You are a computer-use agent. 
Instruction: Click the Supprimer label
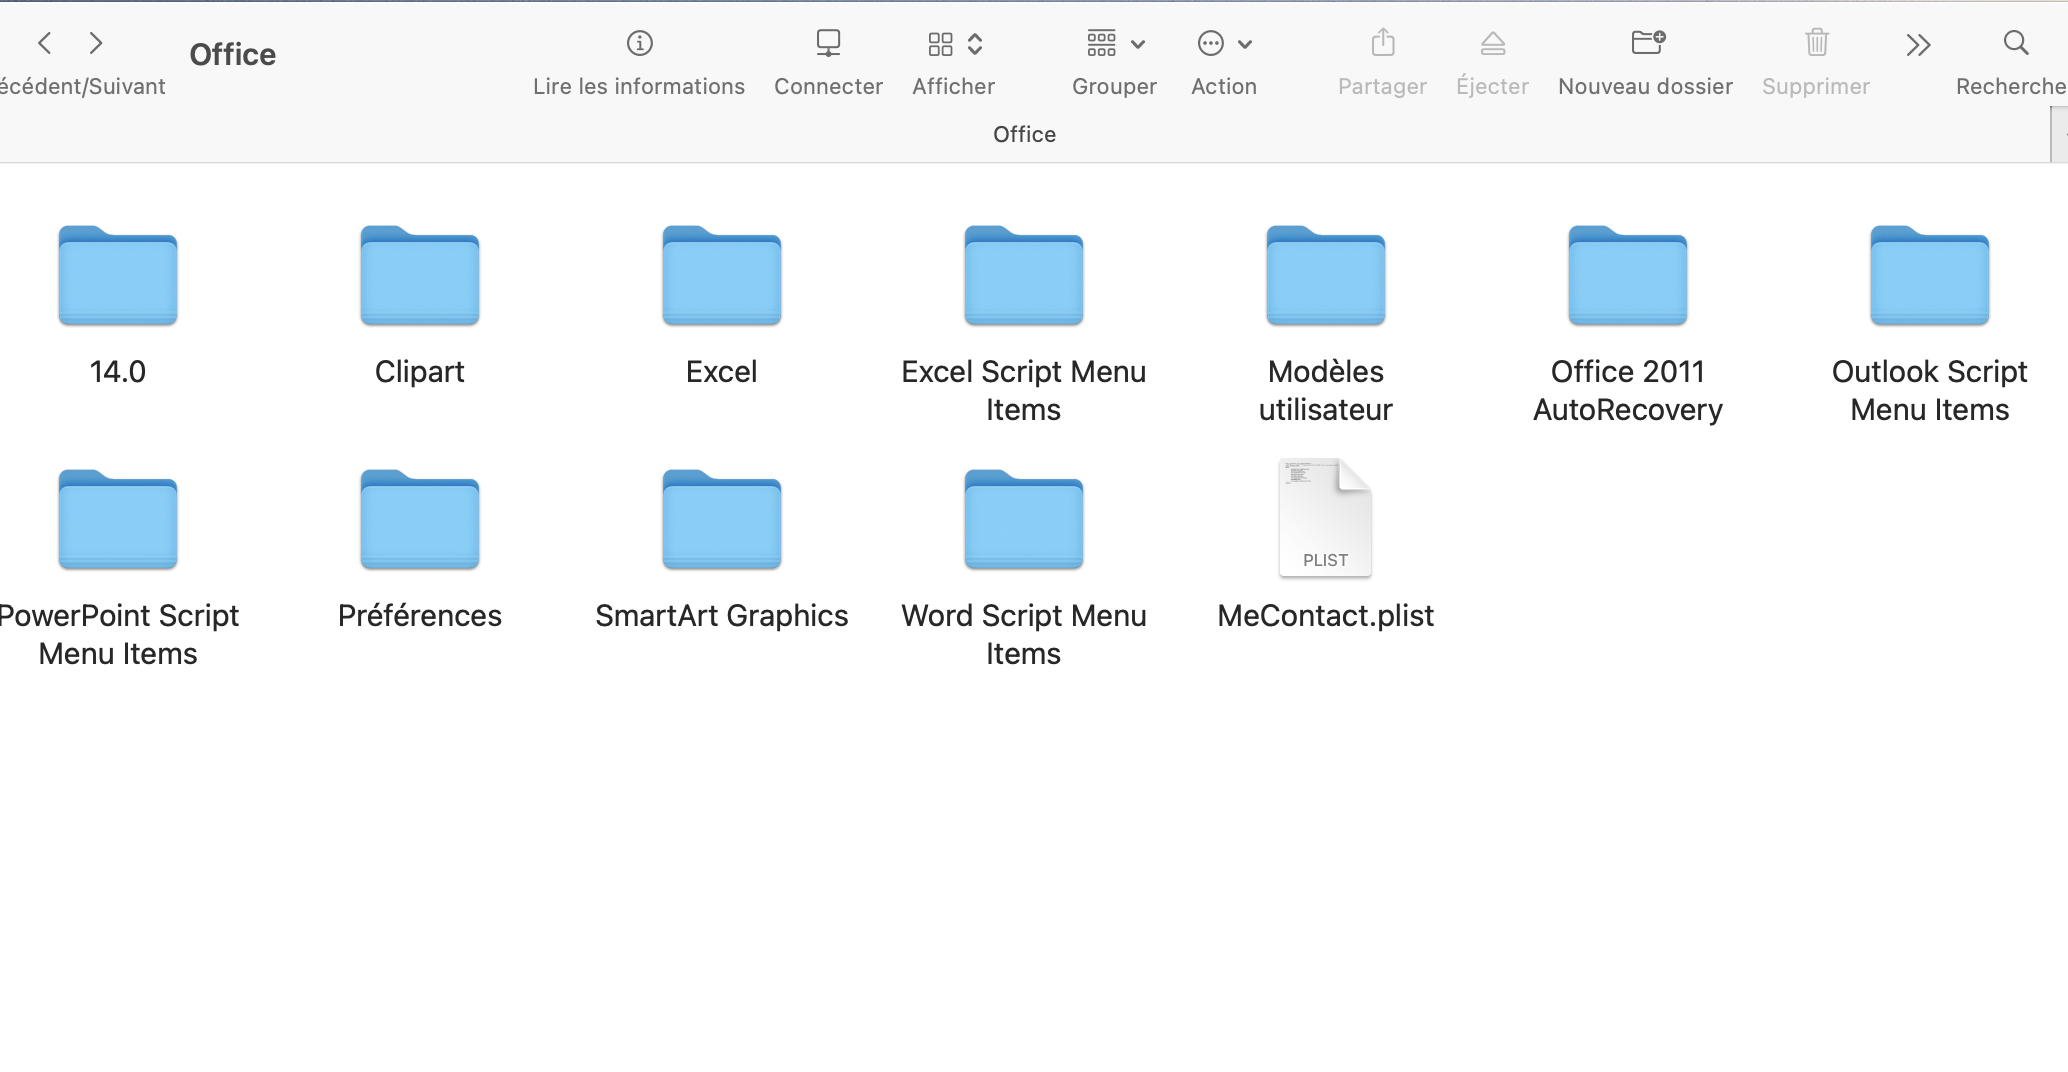[1816, 86]
